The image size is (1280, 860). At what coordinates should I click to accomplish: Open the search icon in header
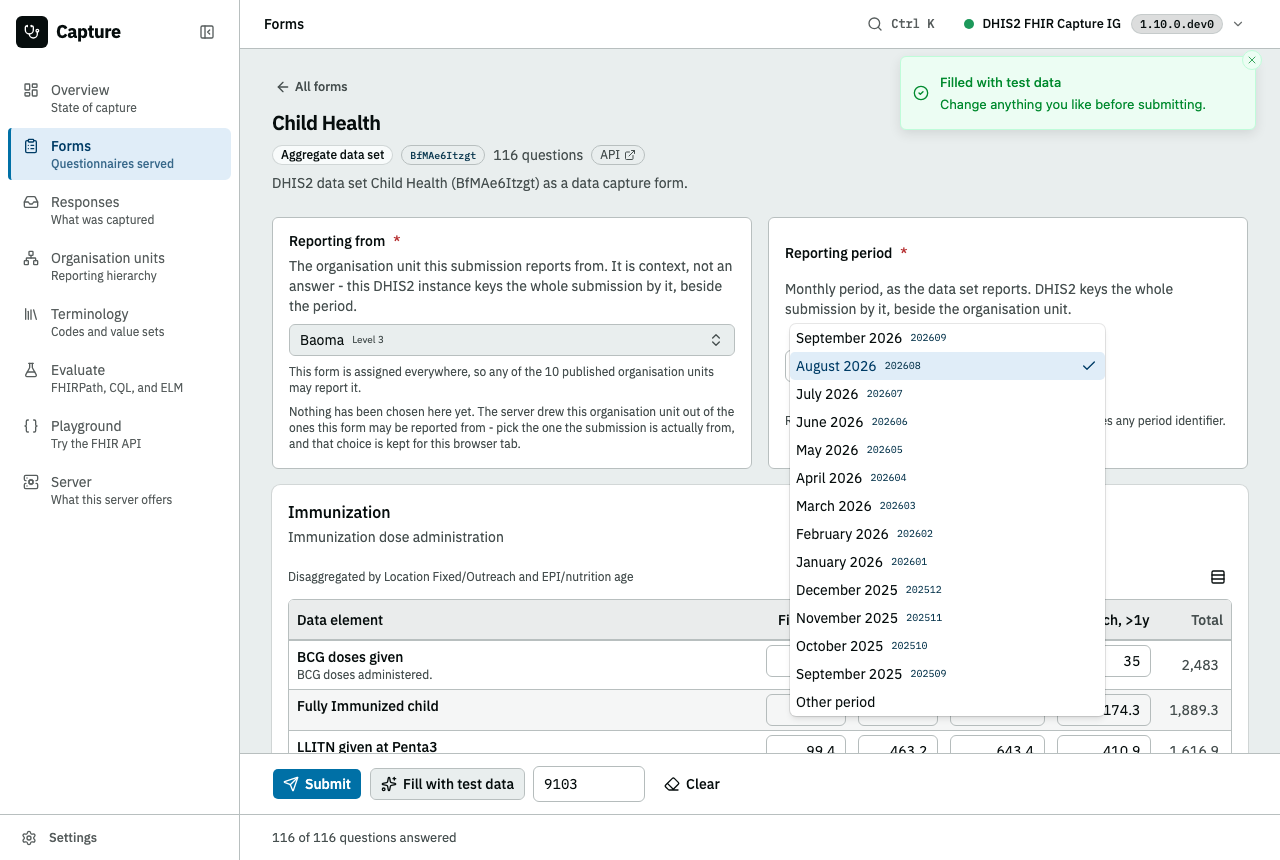tap(874, 24)
